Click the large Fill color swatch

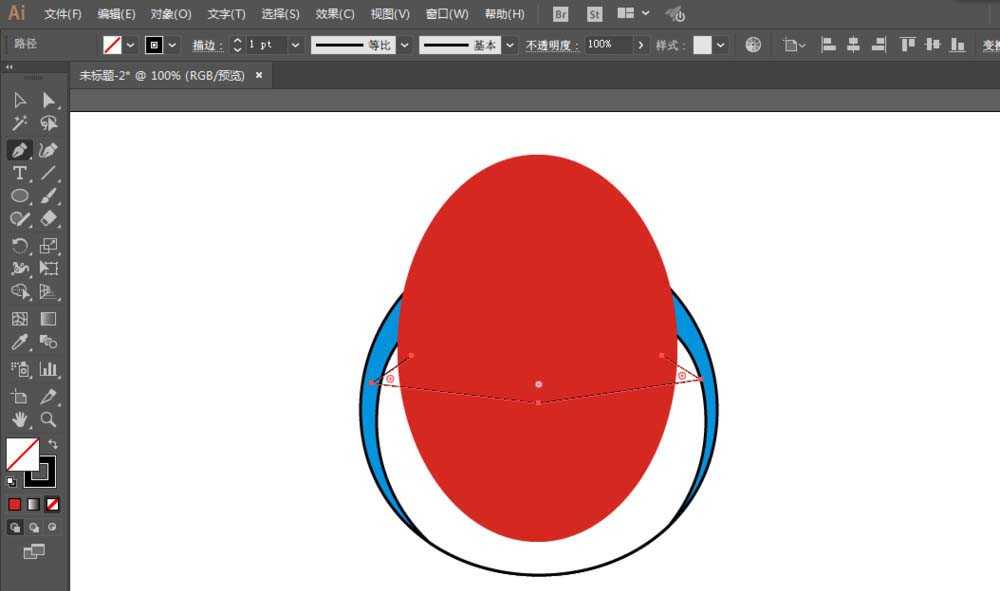pyautogui.click(x=22, y=455)
